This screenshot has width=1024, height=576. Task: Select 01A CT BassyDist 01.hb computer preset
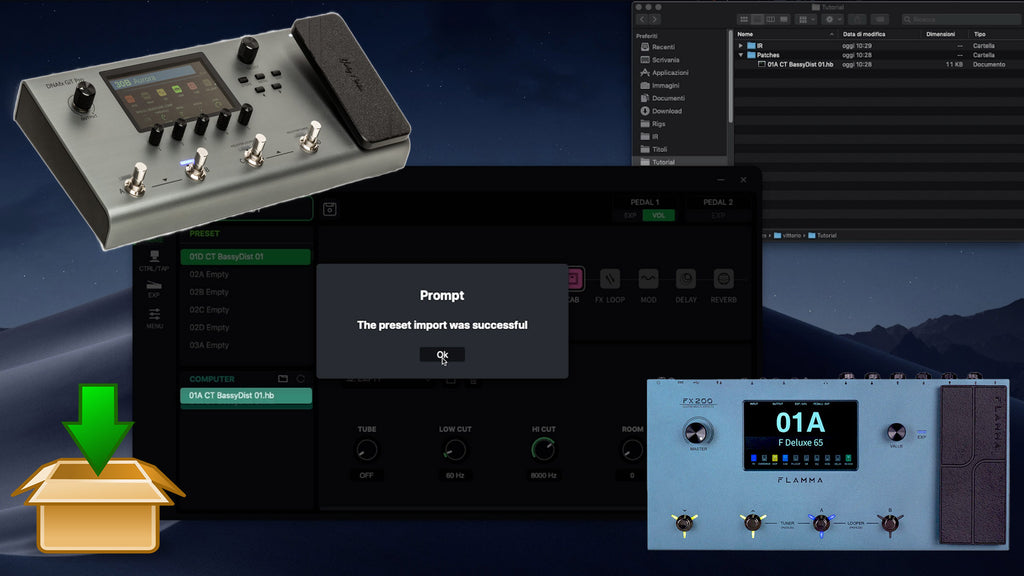click(x=246, y=397)
